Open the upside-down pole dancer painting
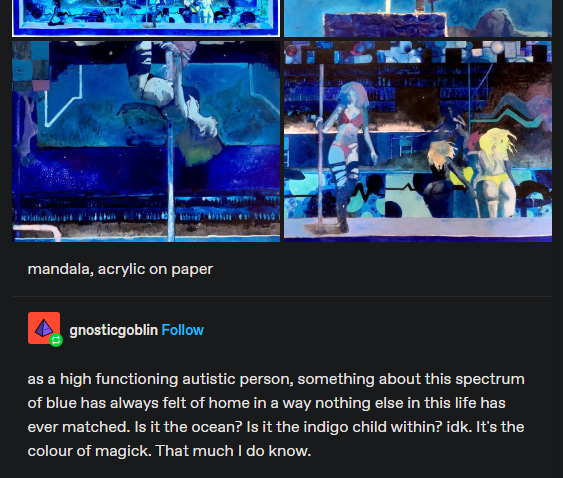 [146, 141]
